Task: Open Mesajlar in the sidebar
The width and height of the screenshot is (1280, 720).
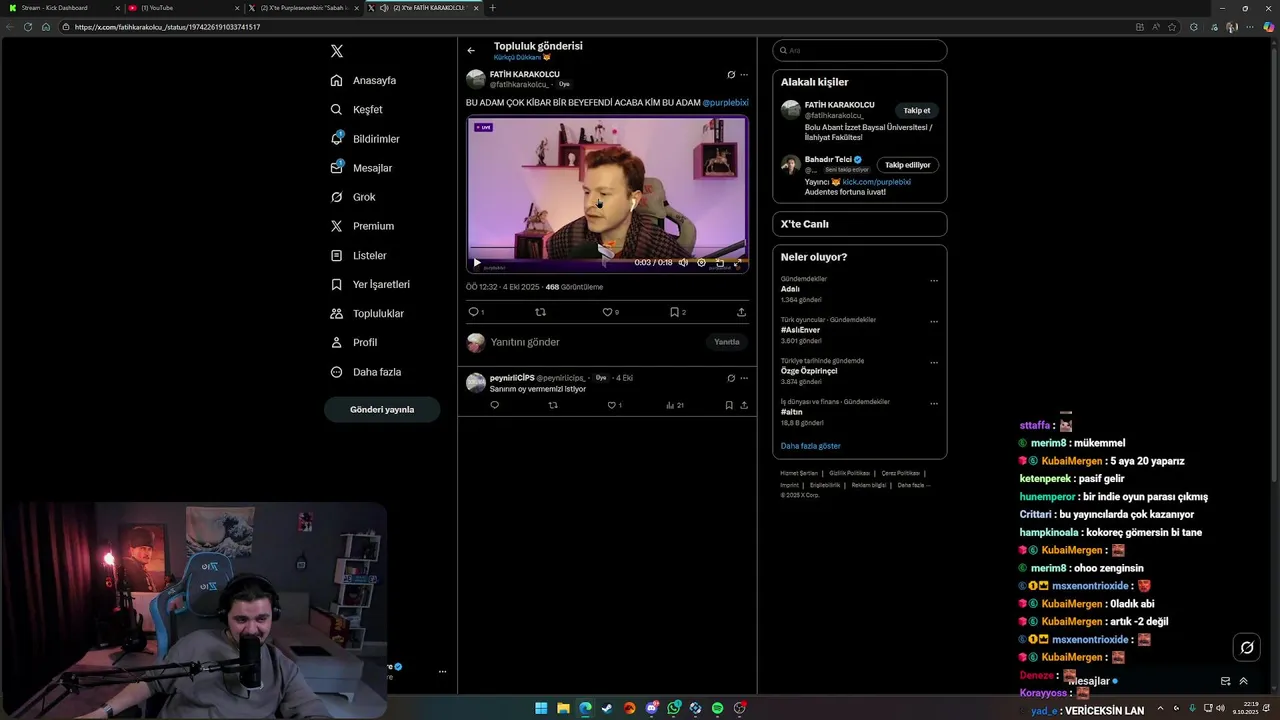Action: tap(361, 168)
